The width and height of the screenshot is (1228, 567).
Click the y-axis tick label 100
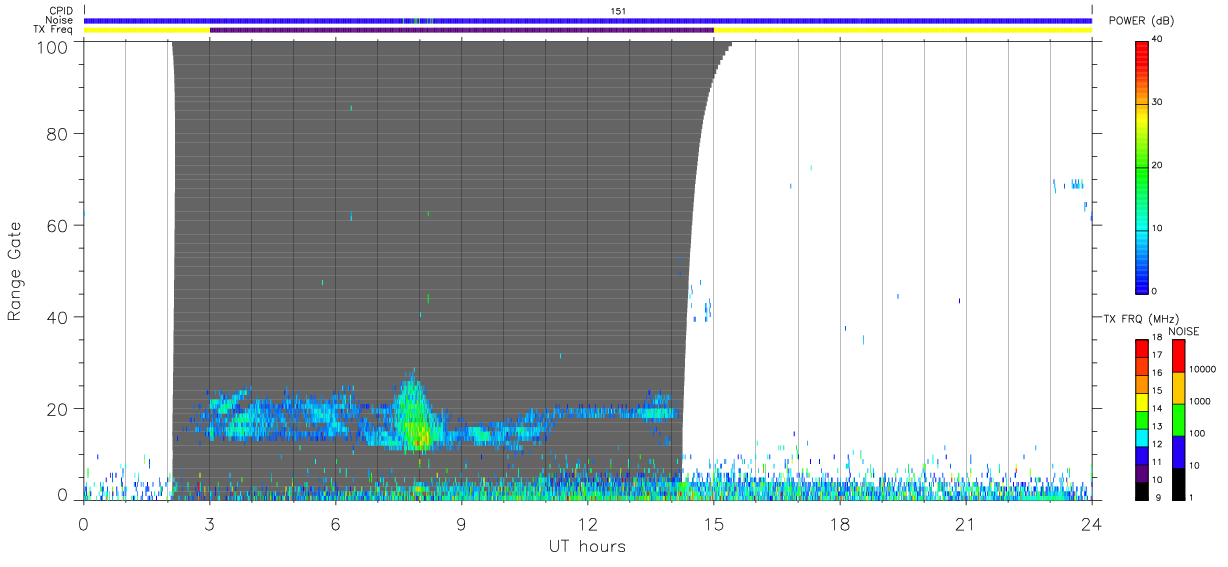pos(54,46)
